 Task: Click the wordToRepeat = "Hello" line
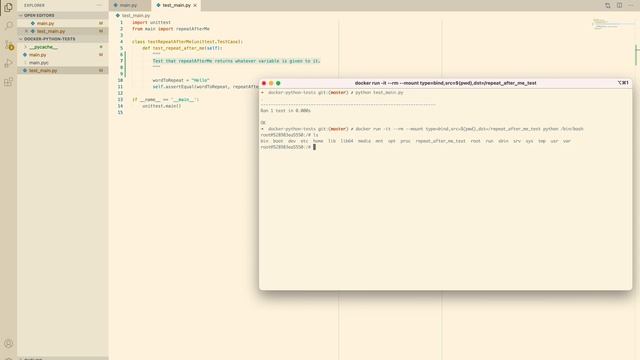181,80
